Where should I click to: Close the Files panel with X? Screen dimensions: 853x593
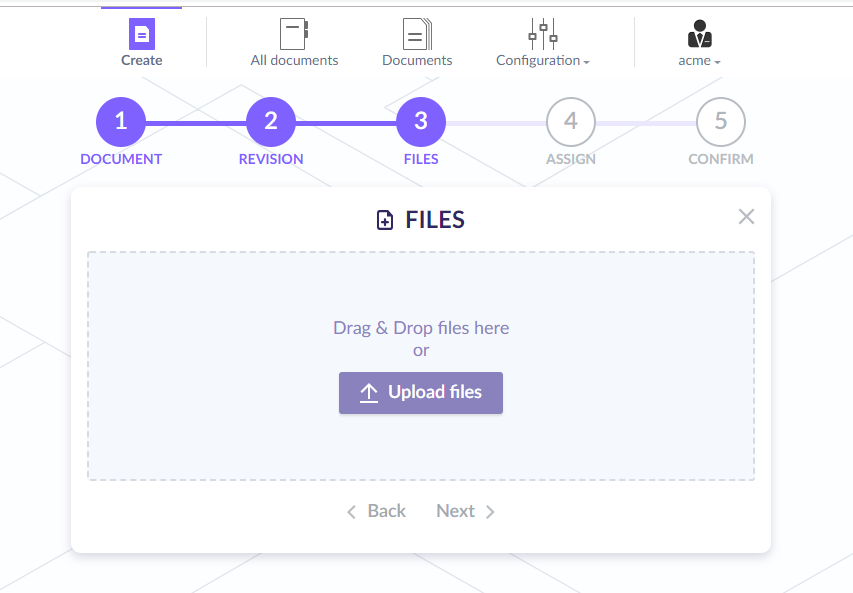(746, 217)
